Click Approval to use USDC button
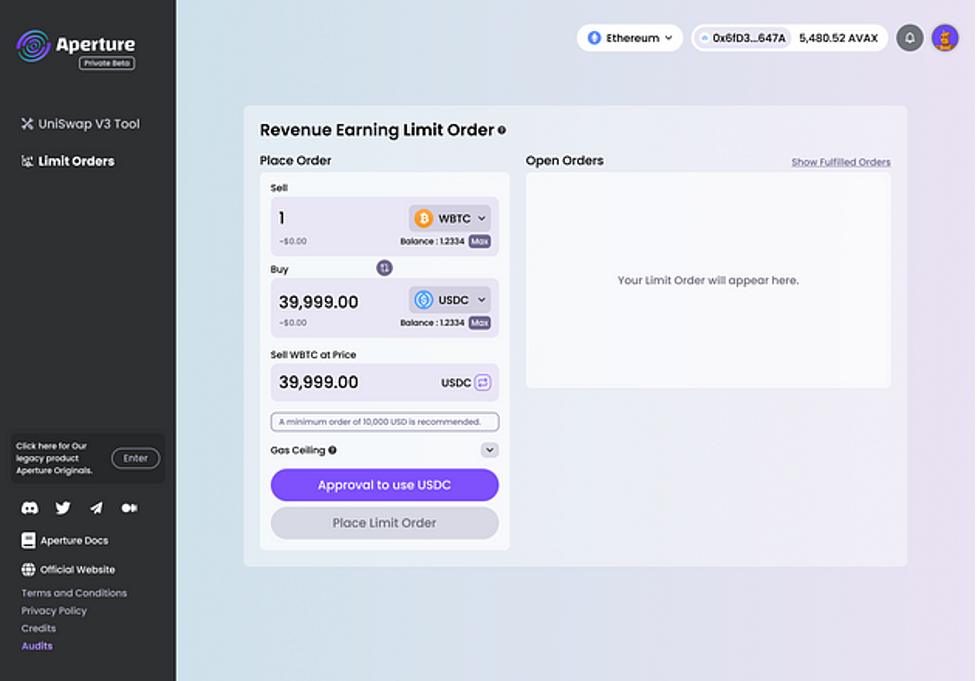This screenshot has width=977, height=681. pos(384,485)
